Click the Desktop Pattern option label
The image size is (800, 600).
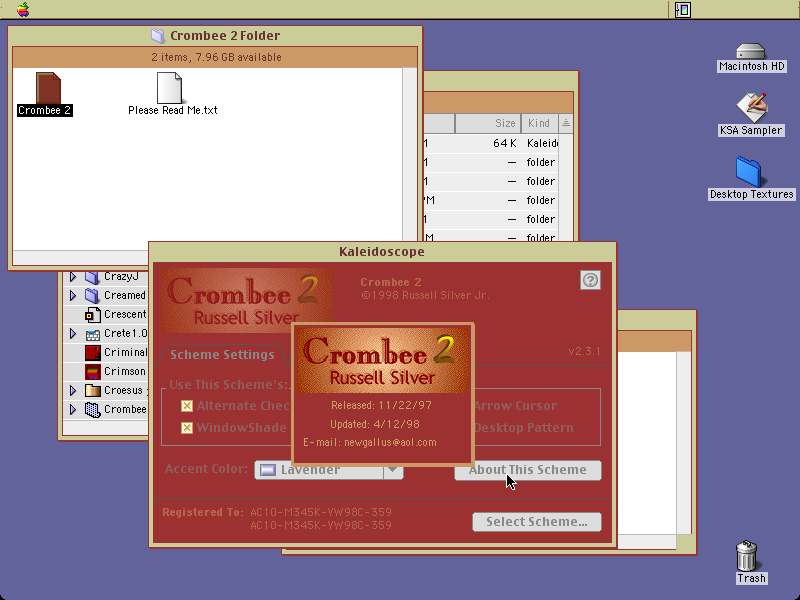(x=523, y=428)
